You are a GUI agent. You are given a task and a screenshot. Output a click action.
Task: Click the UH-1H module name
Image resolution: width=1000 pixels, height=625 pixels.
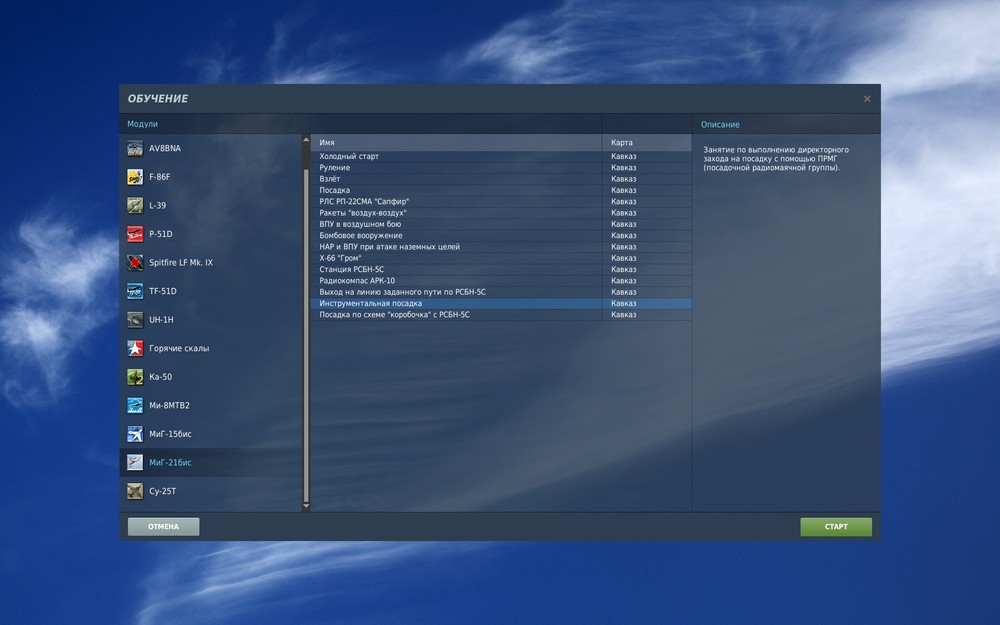tap(161, 320)
